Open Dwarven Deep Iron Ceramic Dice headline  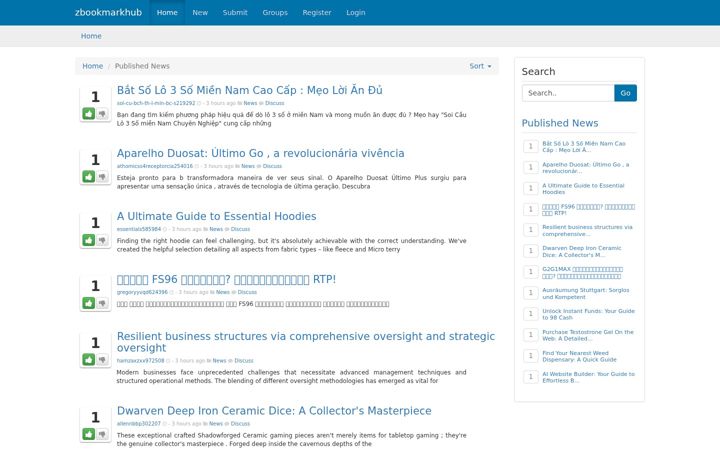coord(274,411)
